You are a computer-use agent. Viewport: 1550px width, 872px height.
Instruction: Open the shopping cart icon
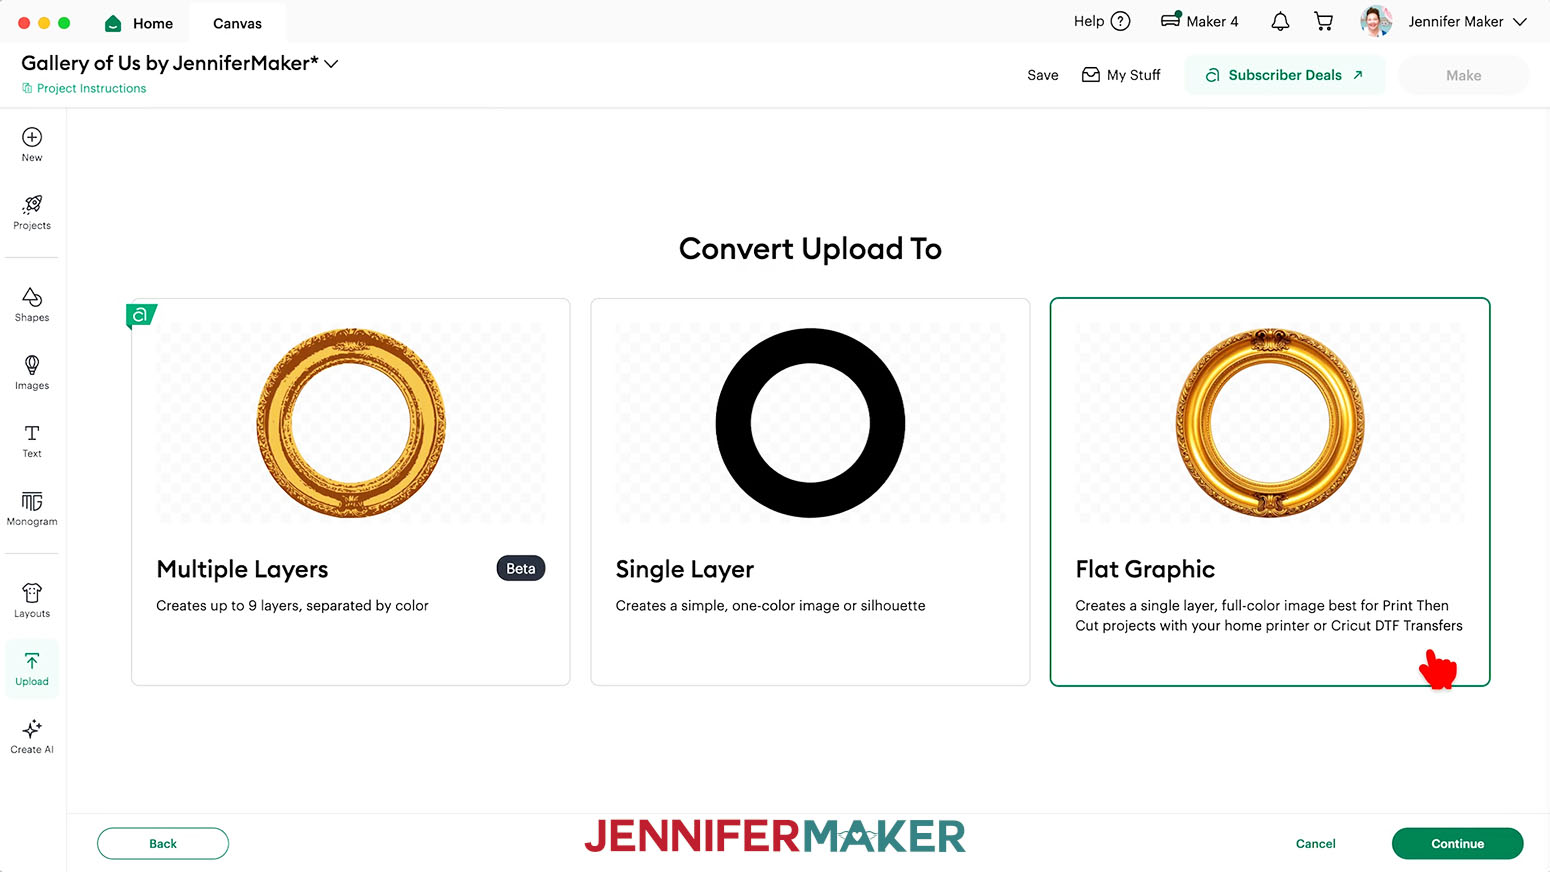click(x=1324, y=21)
